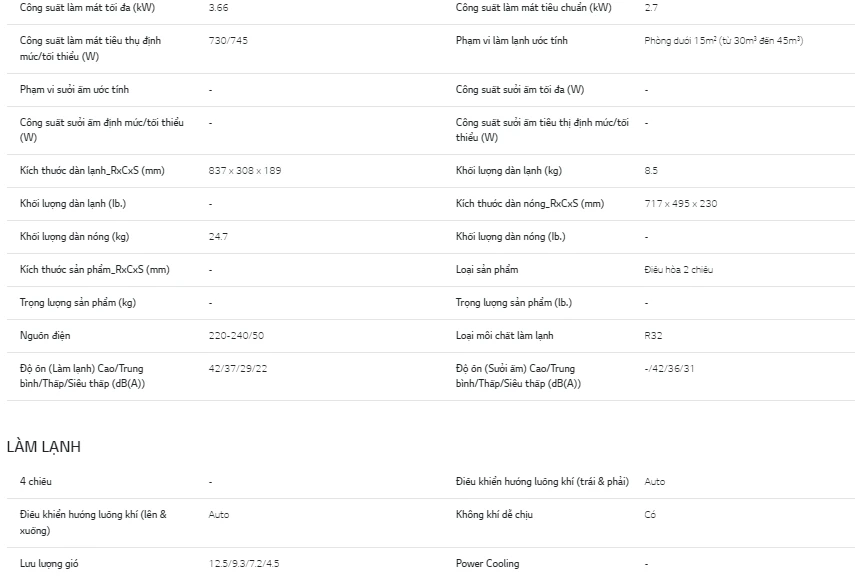
Task: Click the 837 x 308 x 189 dimension value
Action: tap(245, 171)
